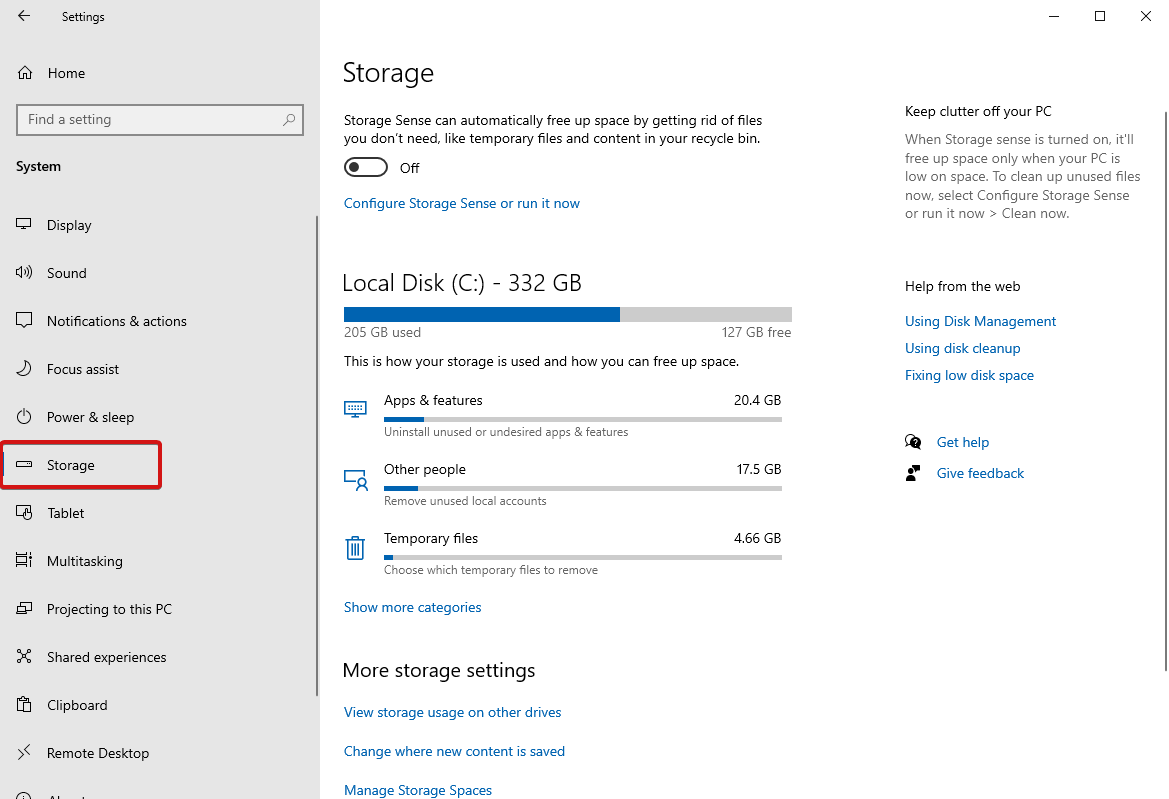This screenshot has height=799, width=1169.
Task: Select Shared experiences in the sidebar
Action: point(106,656)
